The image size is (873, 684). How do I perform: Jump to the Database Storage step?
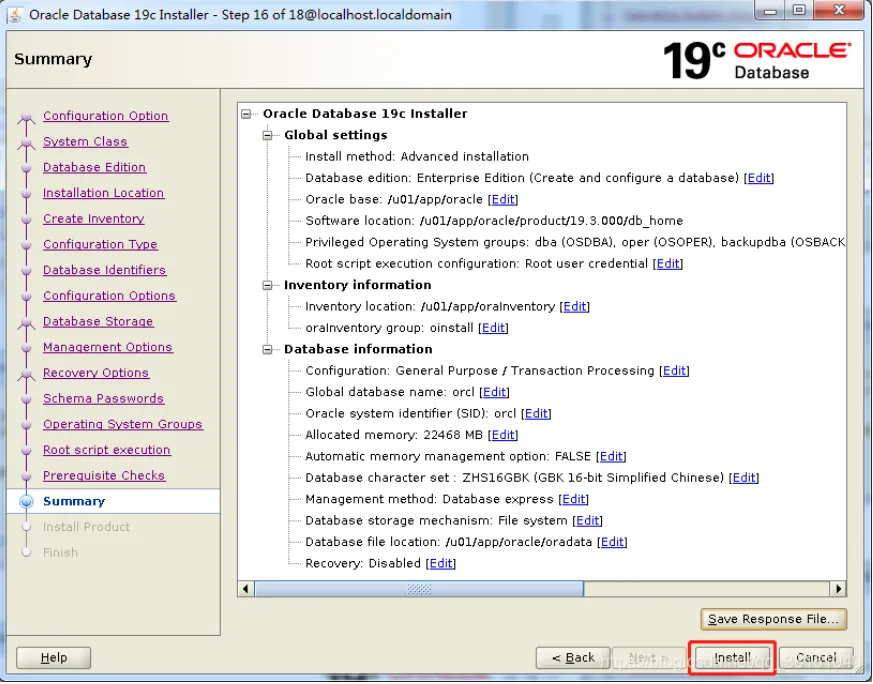98,321
